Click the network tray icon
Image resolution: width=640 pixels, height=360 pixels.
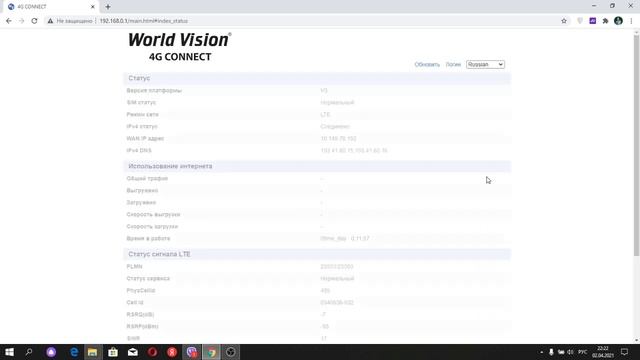tap(561, 352)
